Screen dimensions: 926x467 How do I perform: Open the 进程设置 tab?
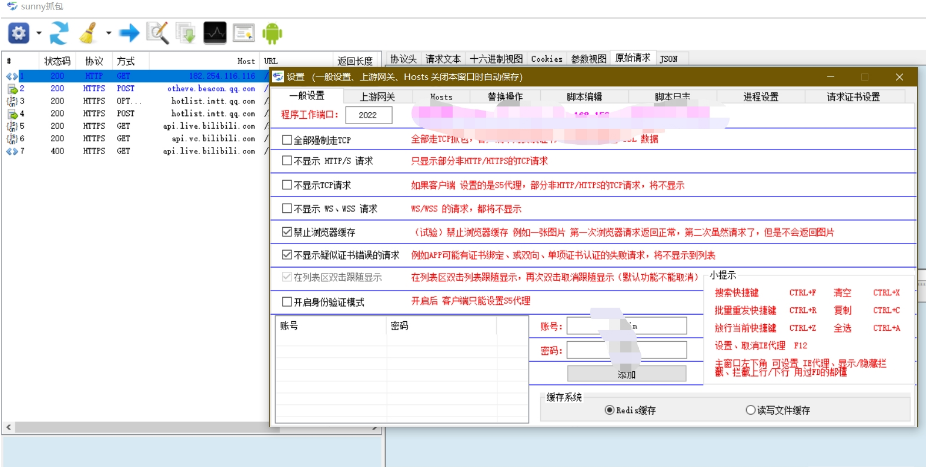(761, 97)
